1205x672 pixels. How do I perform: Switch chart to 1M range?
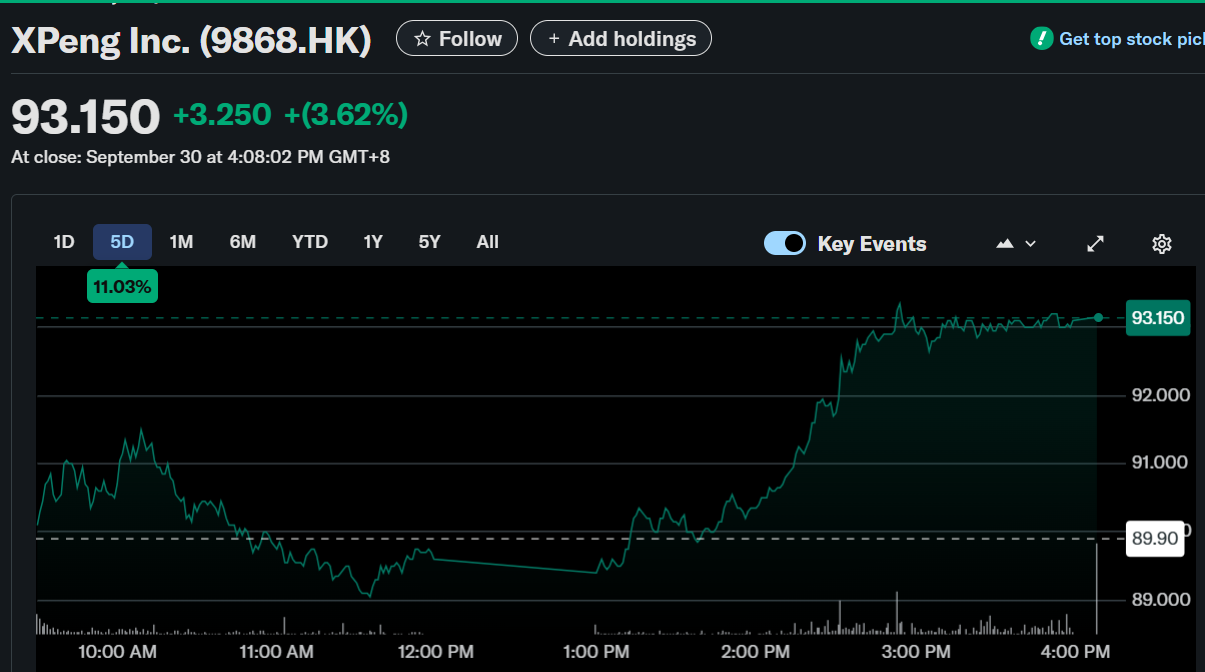181,242
